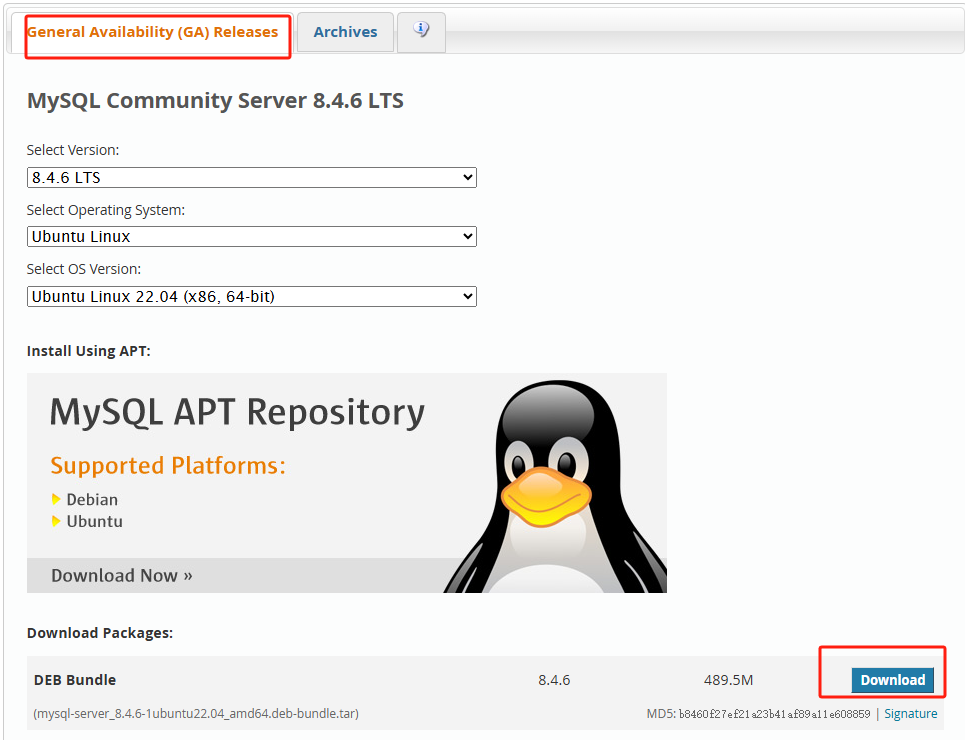965x740 pixels.
Task: Click the deb-bundle.tar filename text
Action: tap(196, 714)
